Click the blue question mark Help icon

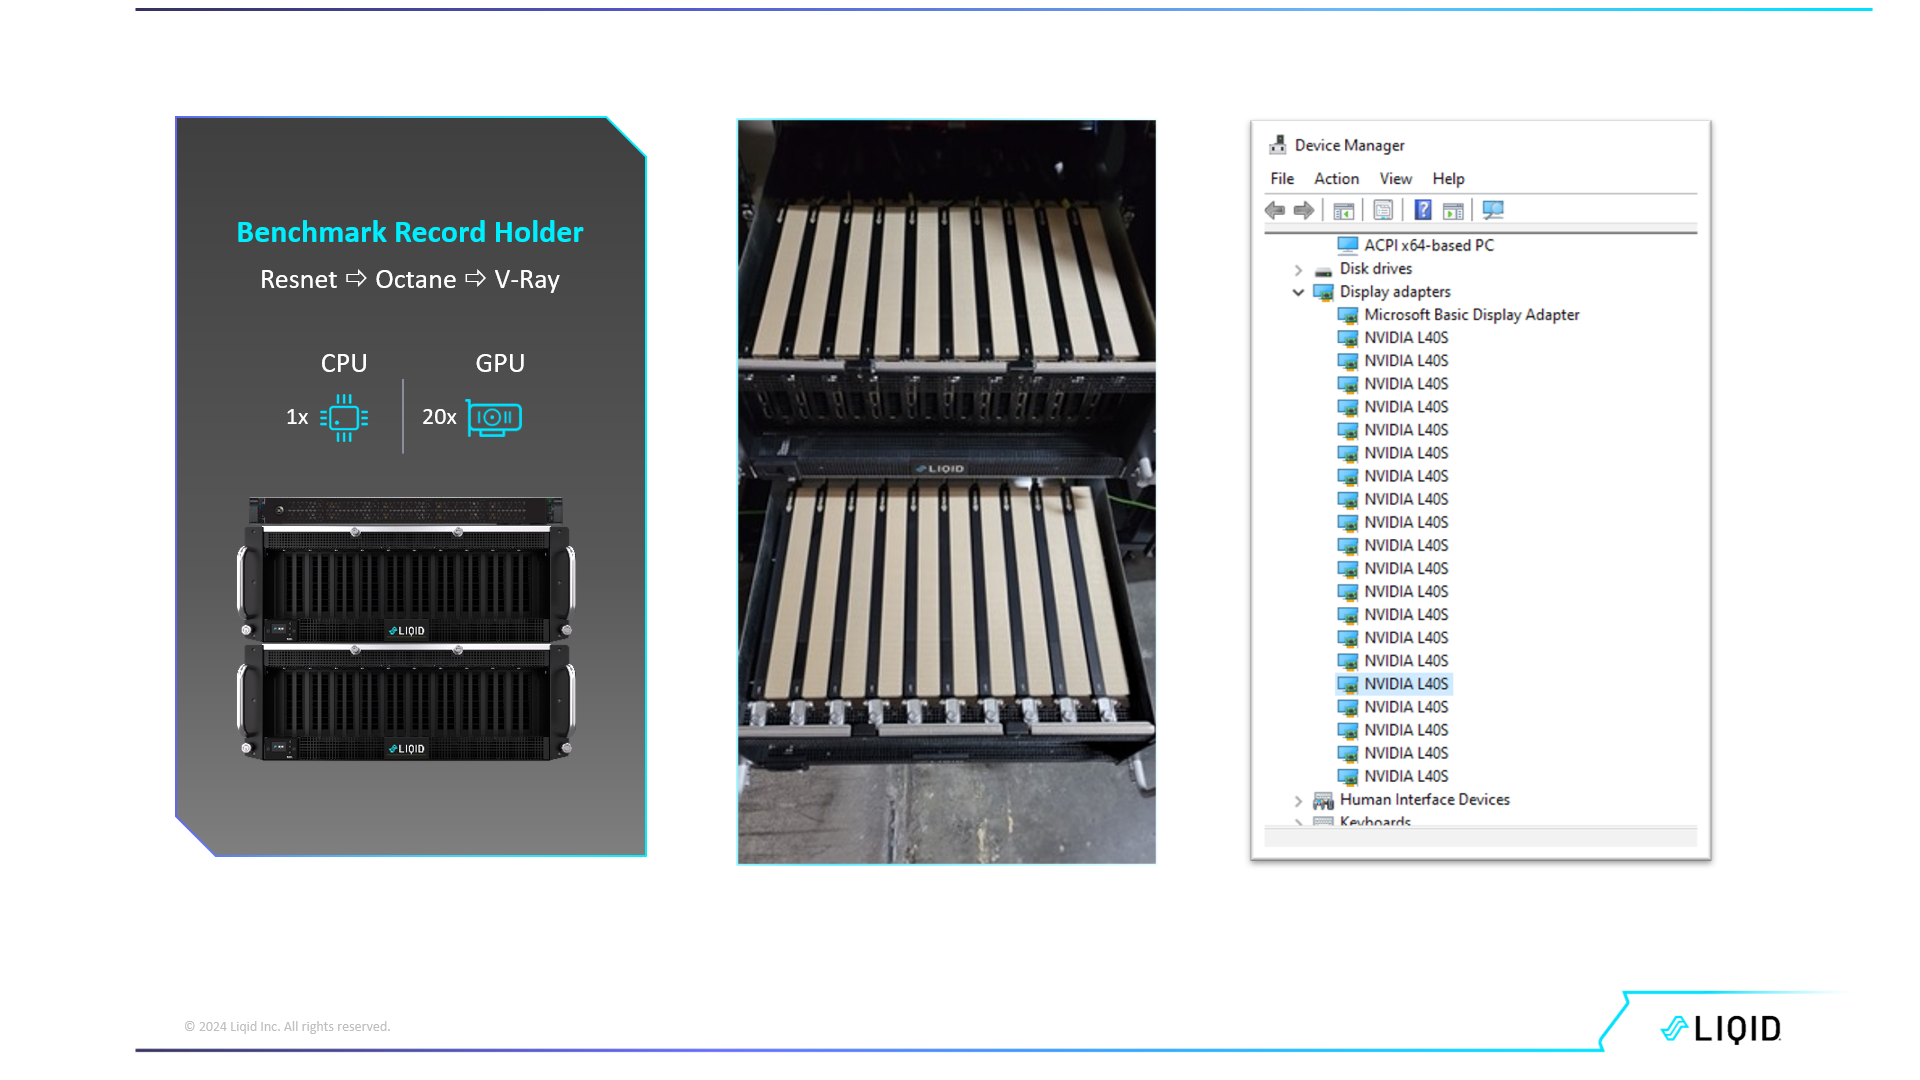tap(1423, 210)
